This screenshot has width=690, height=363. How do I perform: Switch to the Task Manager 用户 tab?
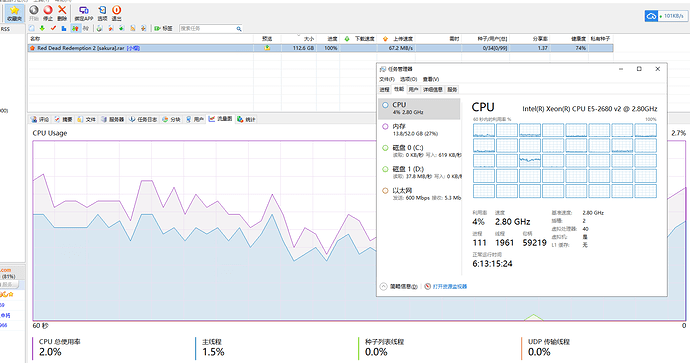tap(413, 89)
